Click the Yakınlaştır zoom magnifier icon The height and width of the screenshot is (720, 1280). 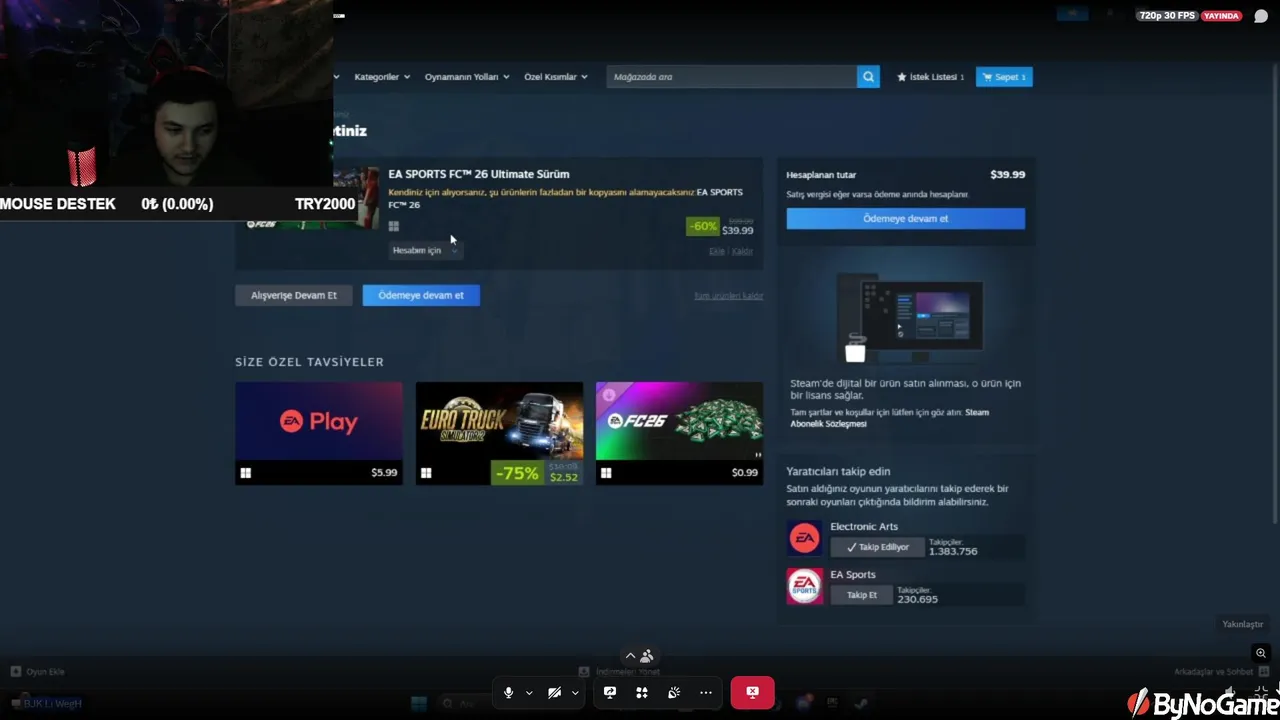coord(1261,653)
